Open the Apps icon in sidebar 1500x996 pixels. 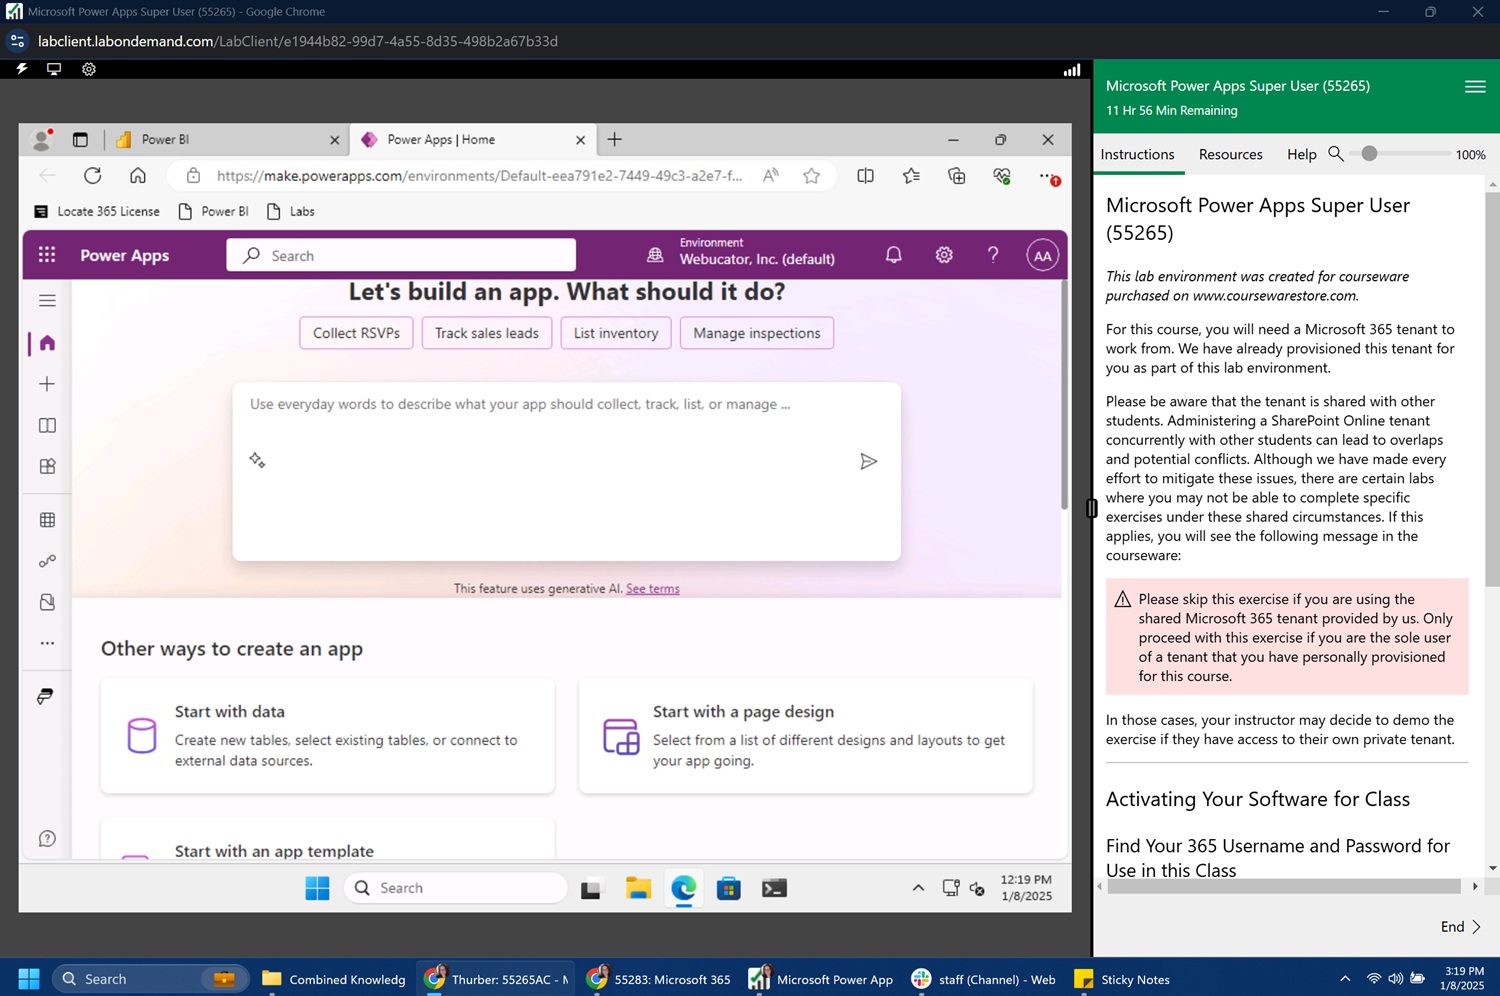click(47, 466)
